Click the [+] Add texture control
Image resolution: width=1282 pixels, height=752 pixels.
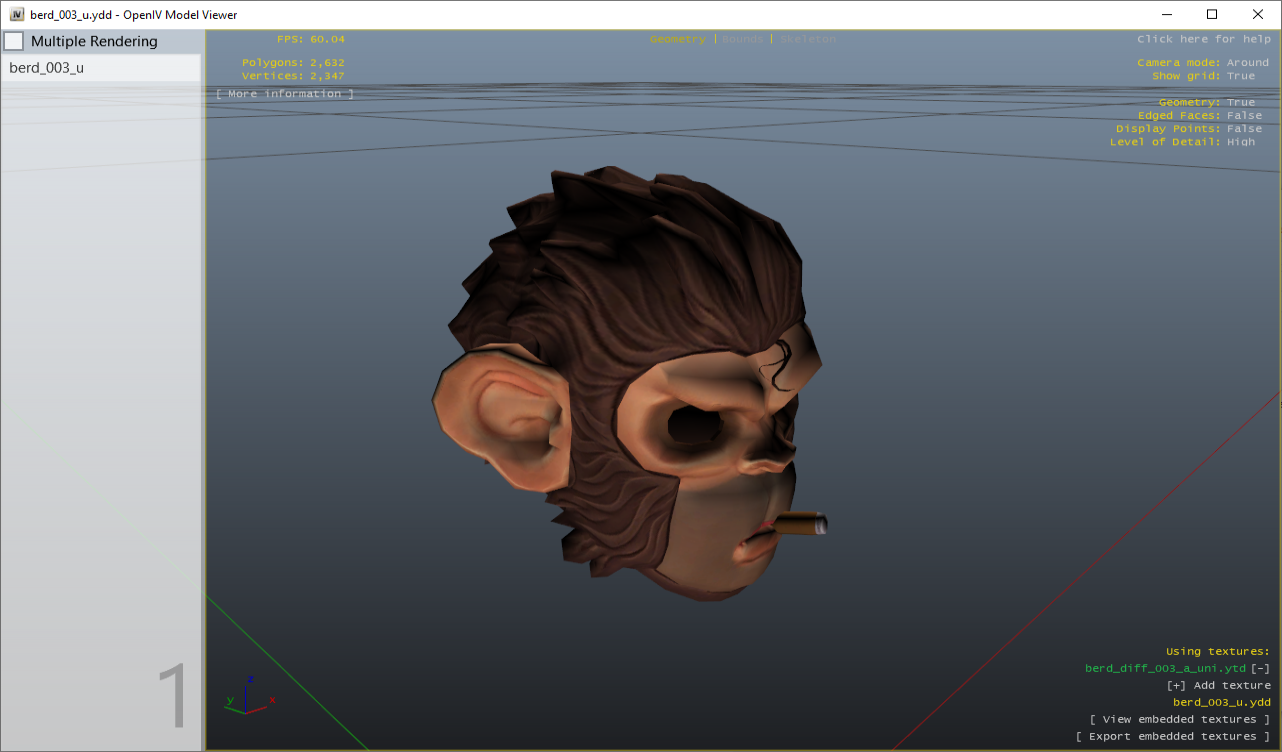tap(1218, 685)
